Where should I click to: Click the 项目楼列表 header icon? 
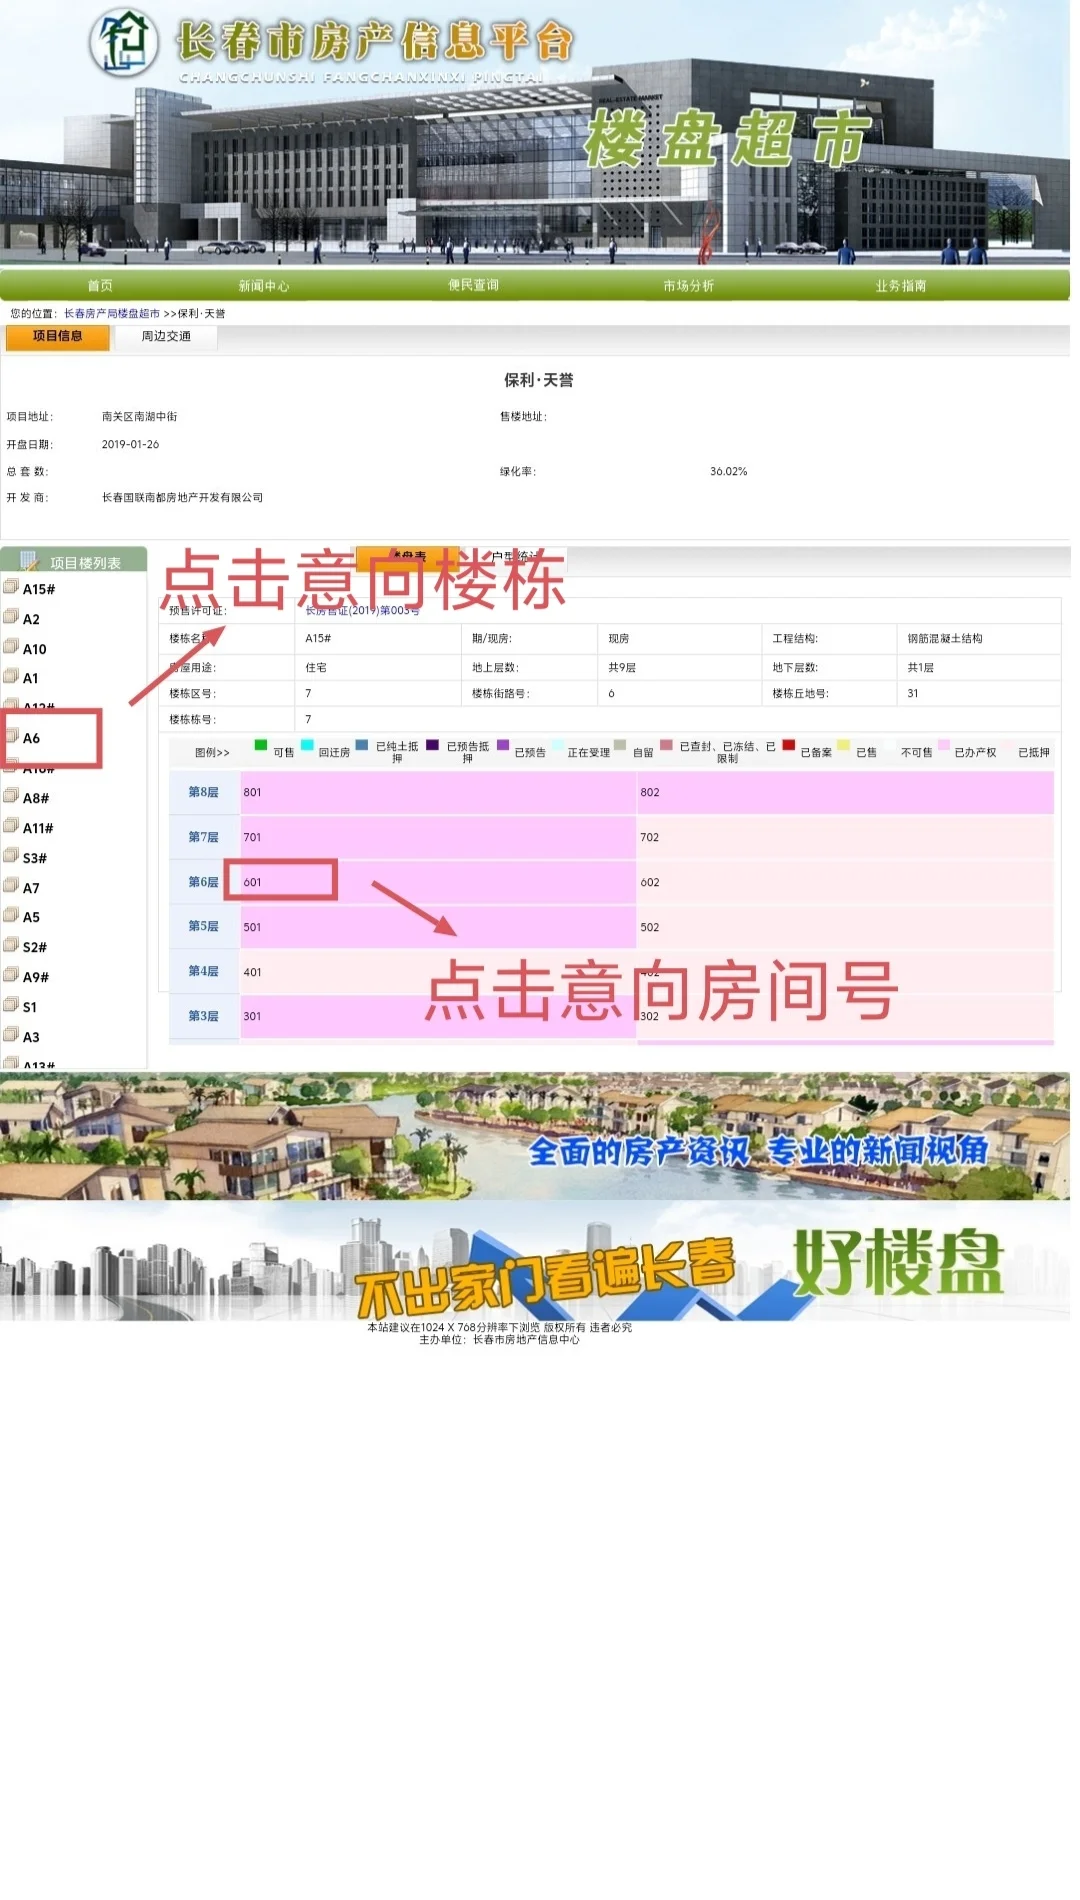(x=29, y=561)
